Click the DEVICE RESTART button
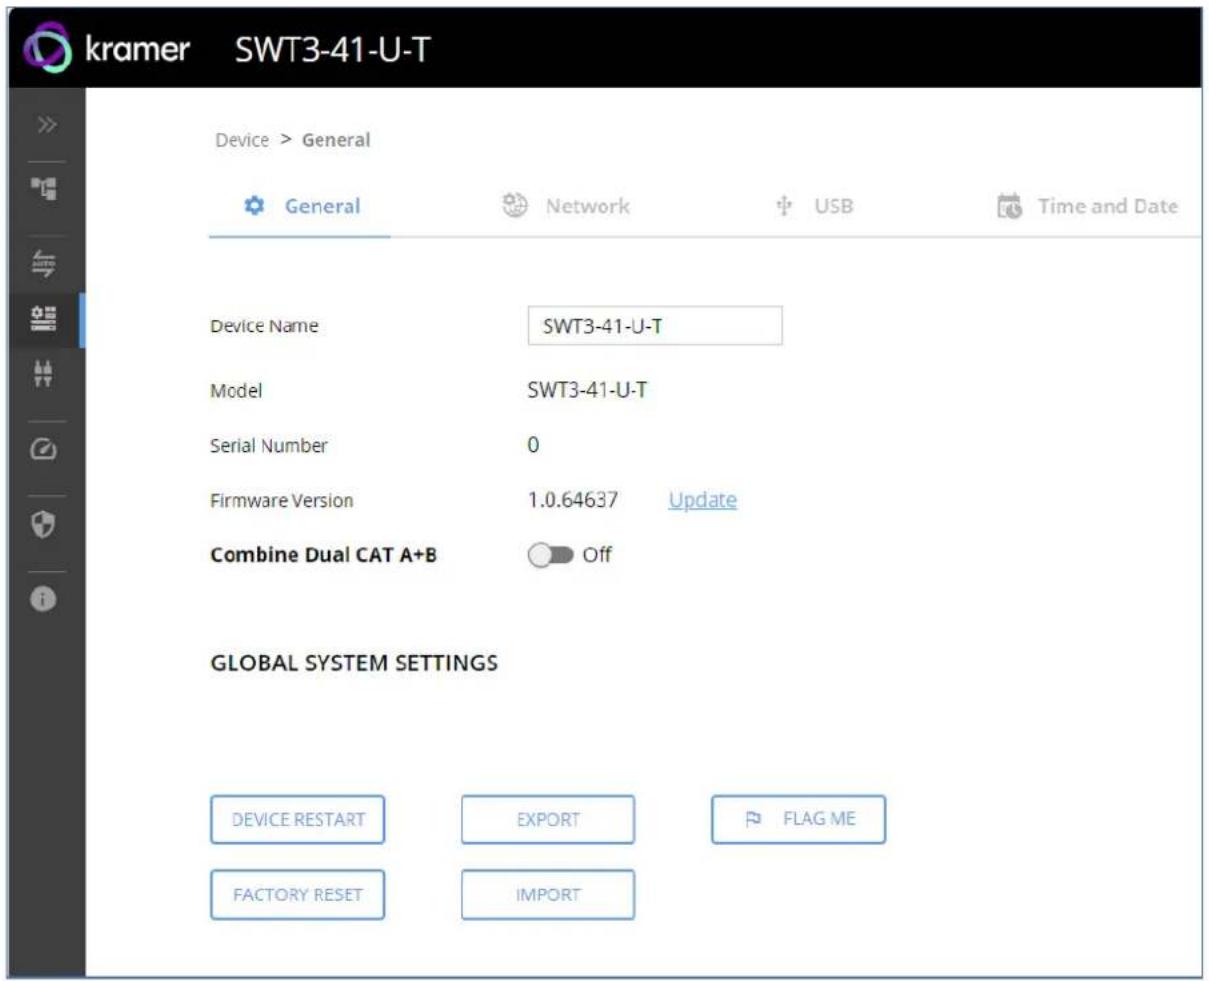This screenshot has width=1209, height=981. pos(297,820)
